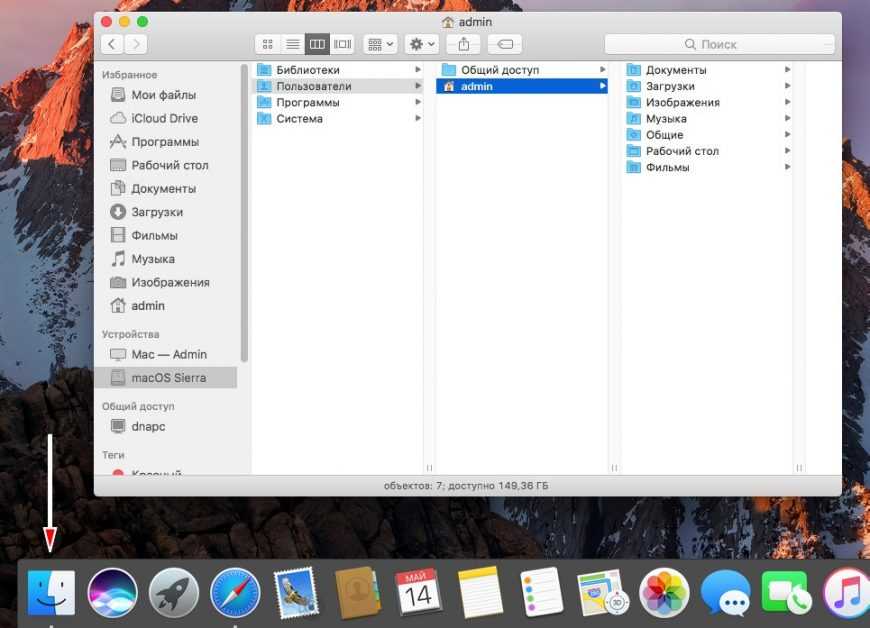Open Safari from the Dock
Image resolution: width=870 pixels, height=628 pixels.
tap(235, 593)
